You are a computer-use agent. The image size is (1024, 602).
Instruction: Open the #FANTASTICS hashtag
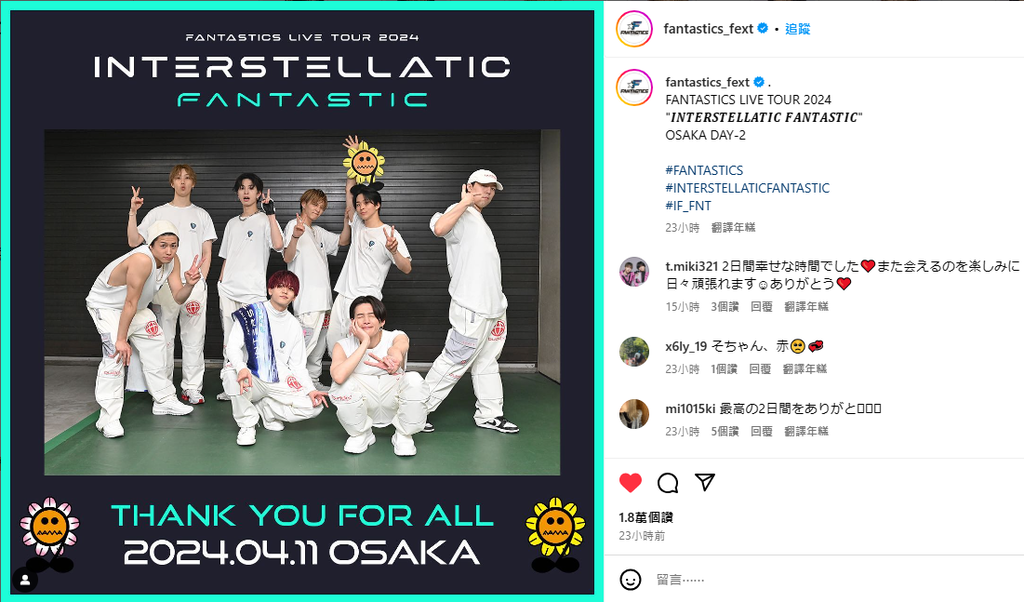pyautogui.click(x=704, y=170)
